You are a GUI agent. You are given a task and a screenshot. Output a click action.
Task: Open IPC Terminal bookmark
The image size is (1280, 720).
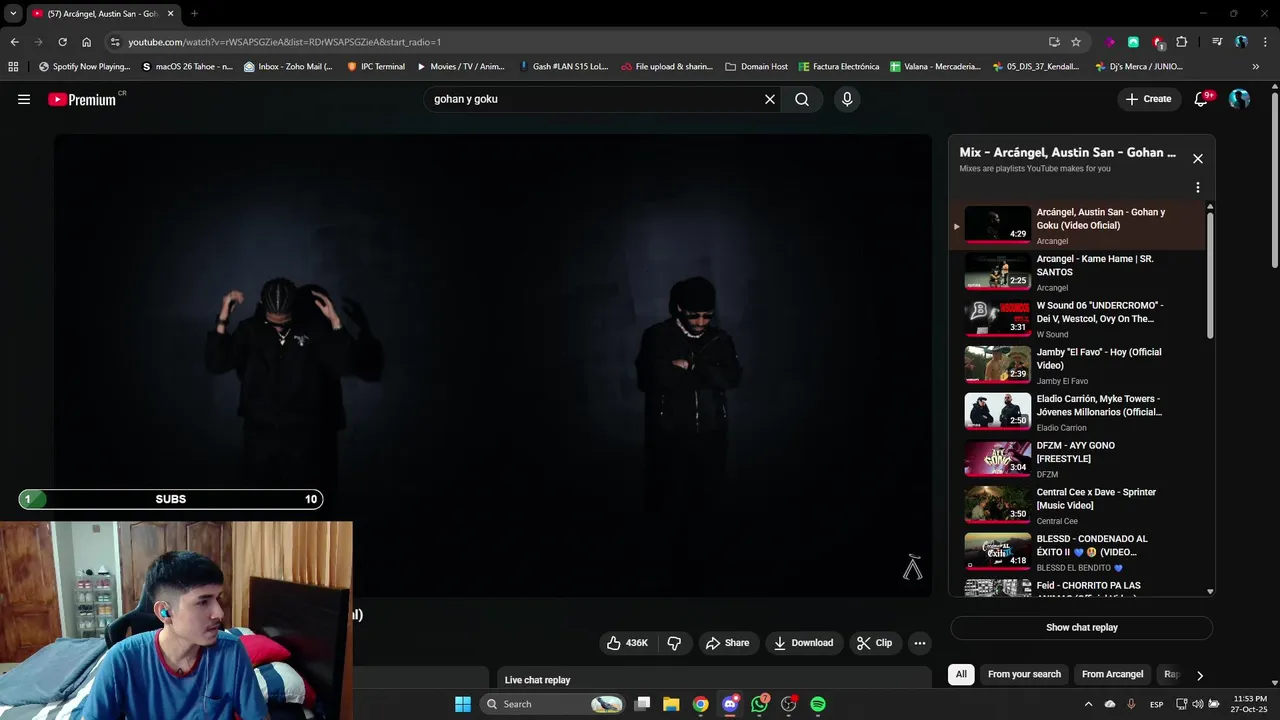tap(376, 67)
